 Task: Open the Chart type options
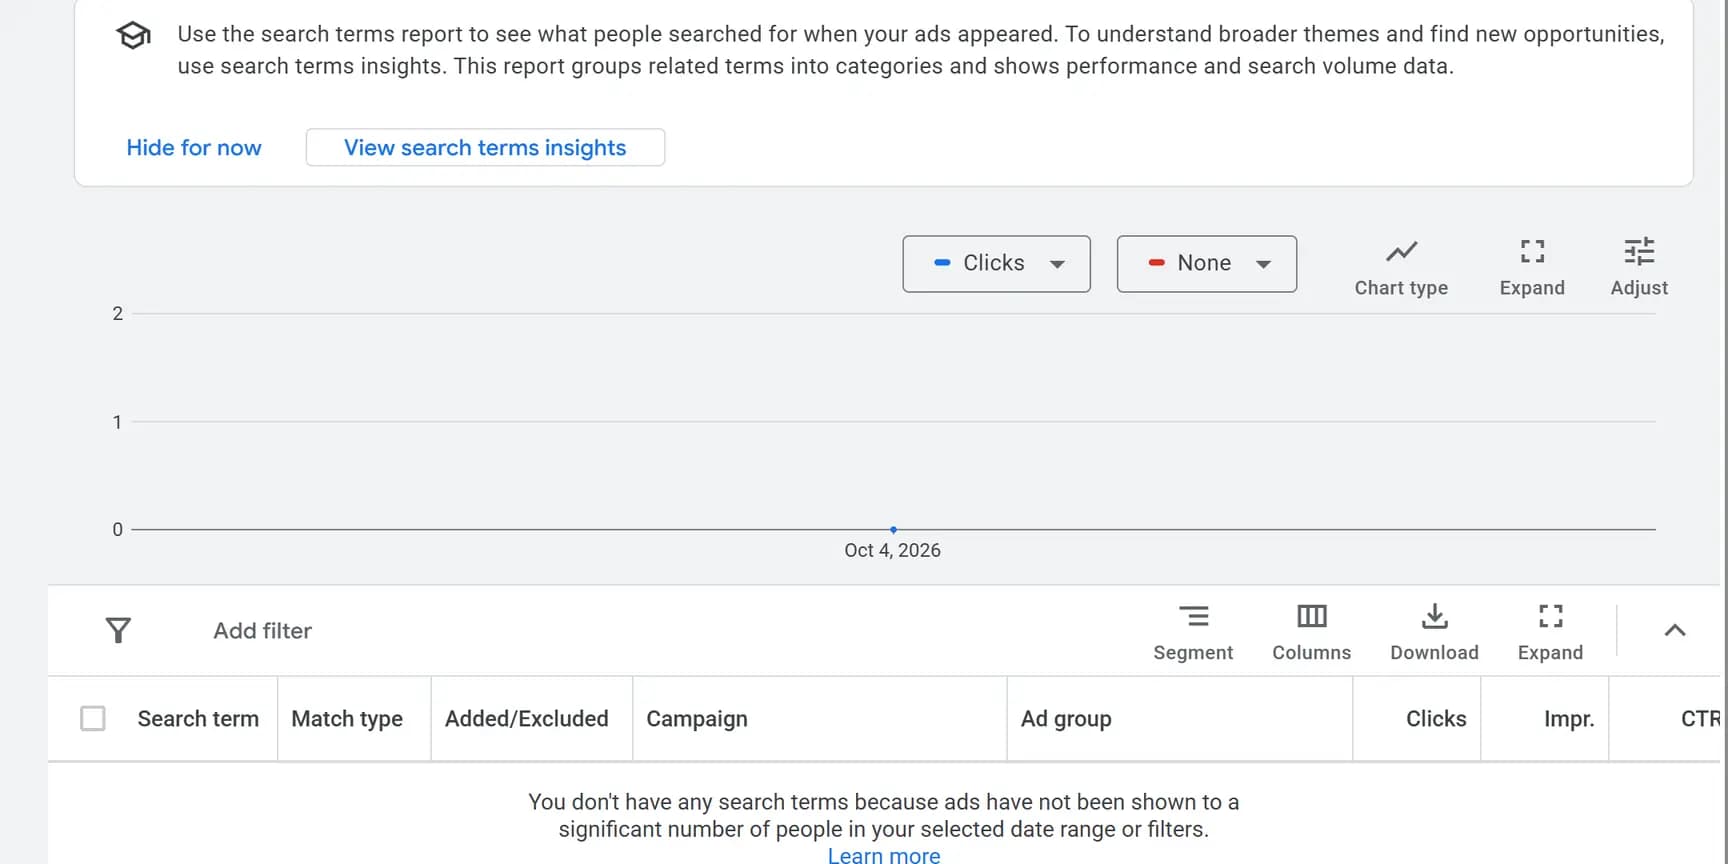click(x=1401, y=267)
